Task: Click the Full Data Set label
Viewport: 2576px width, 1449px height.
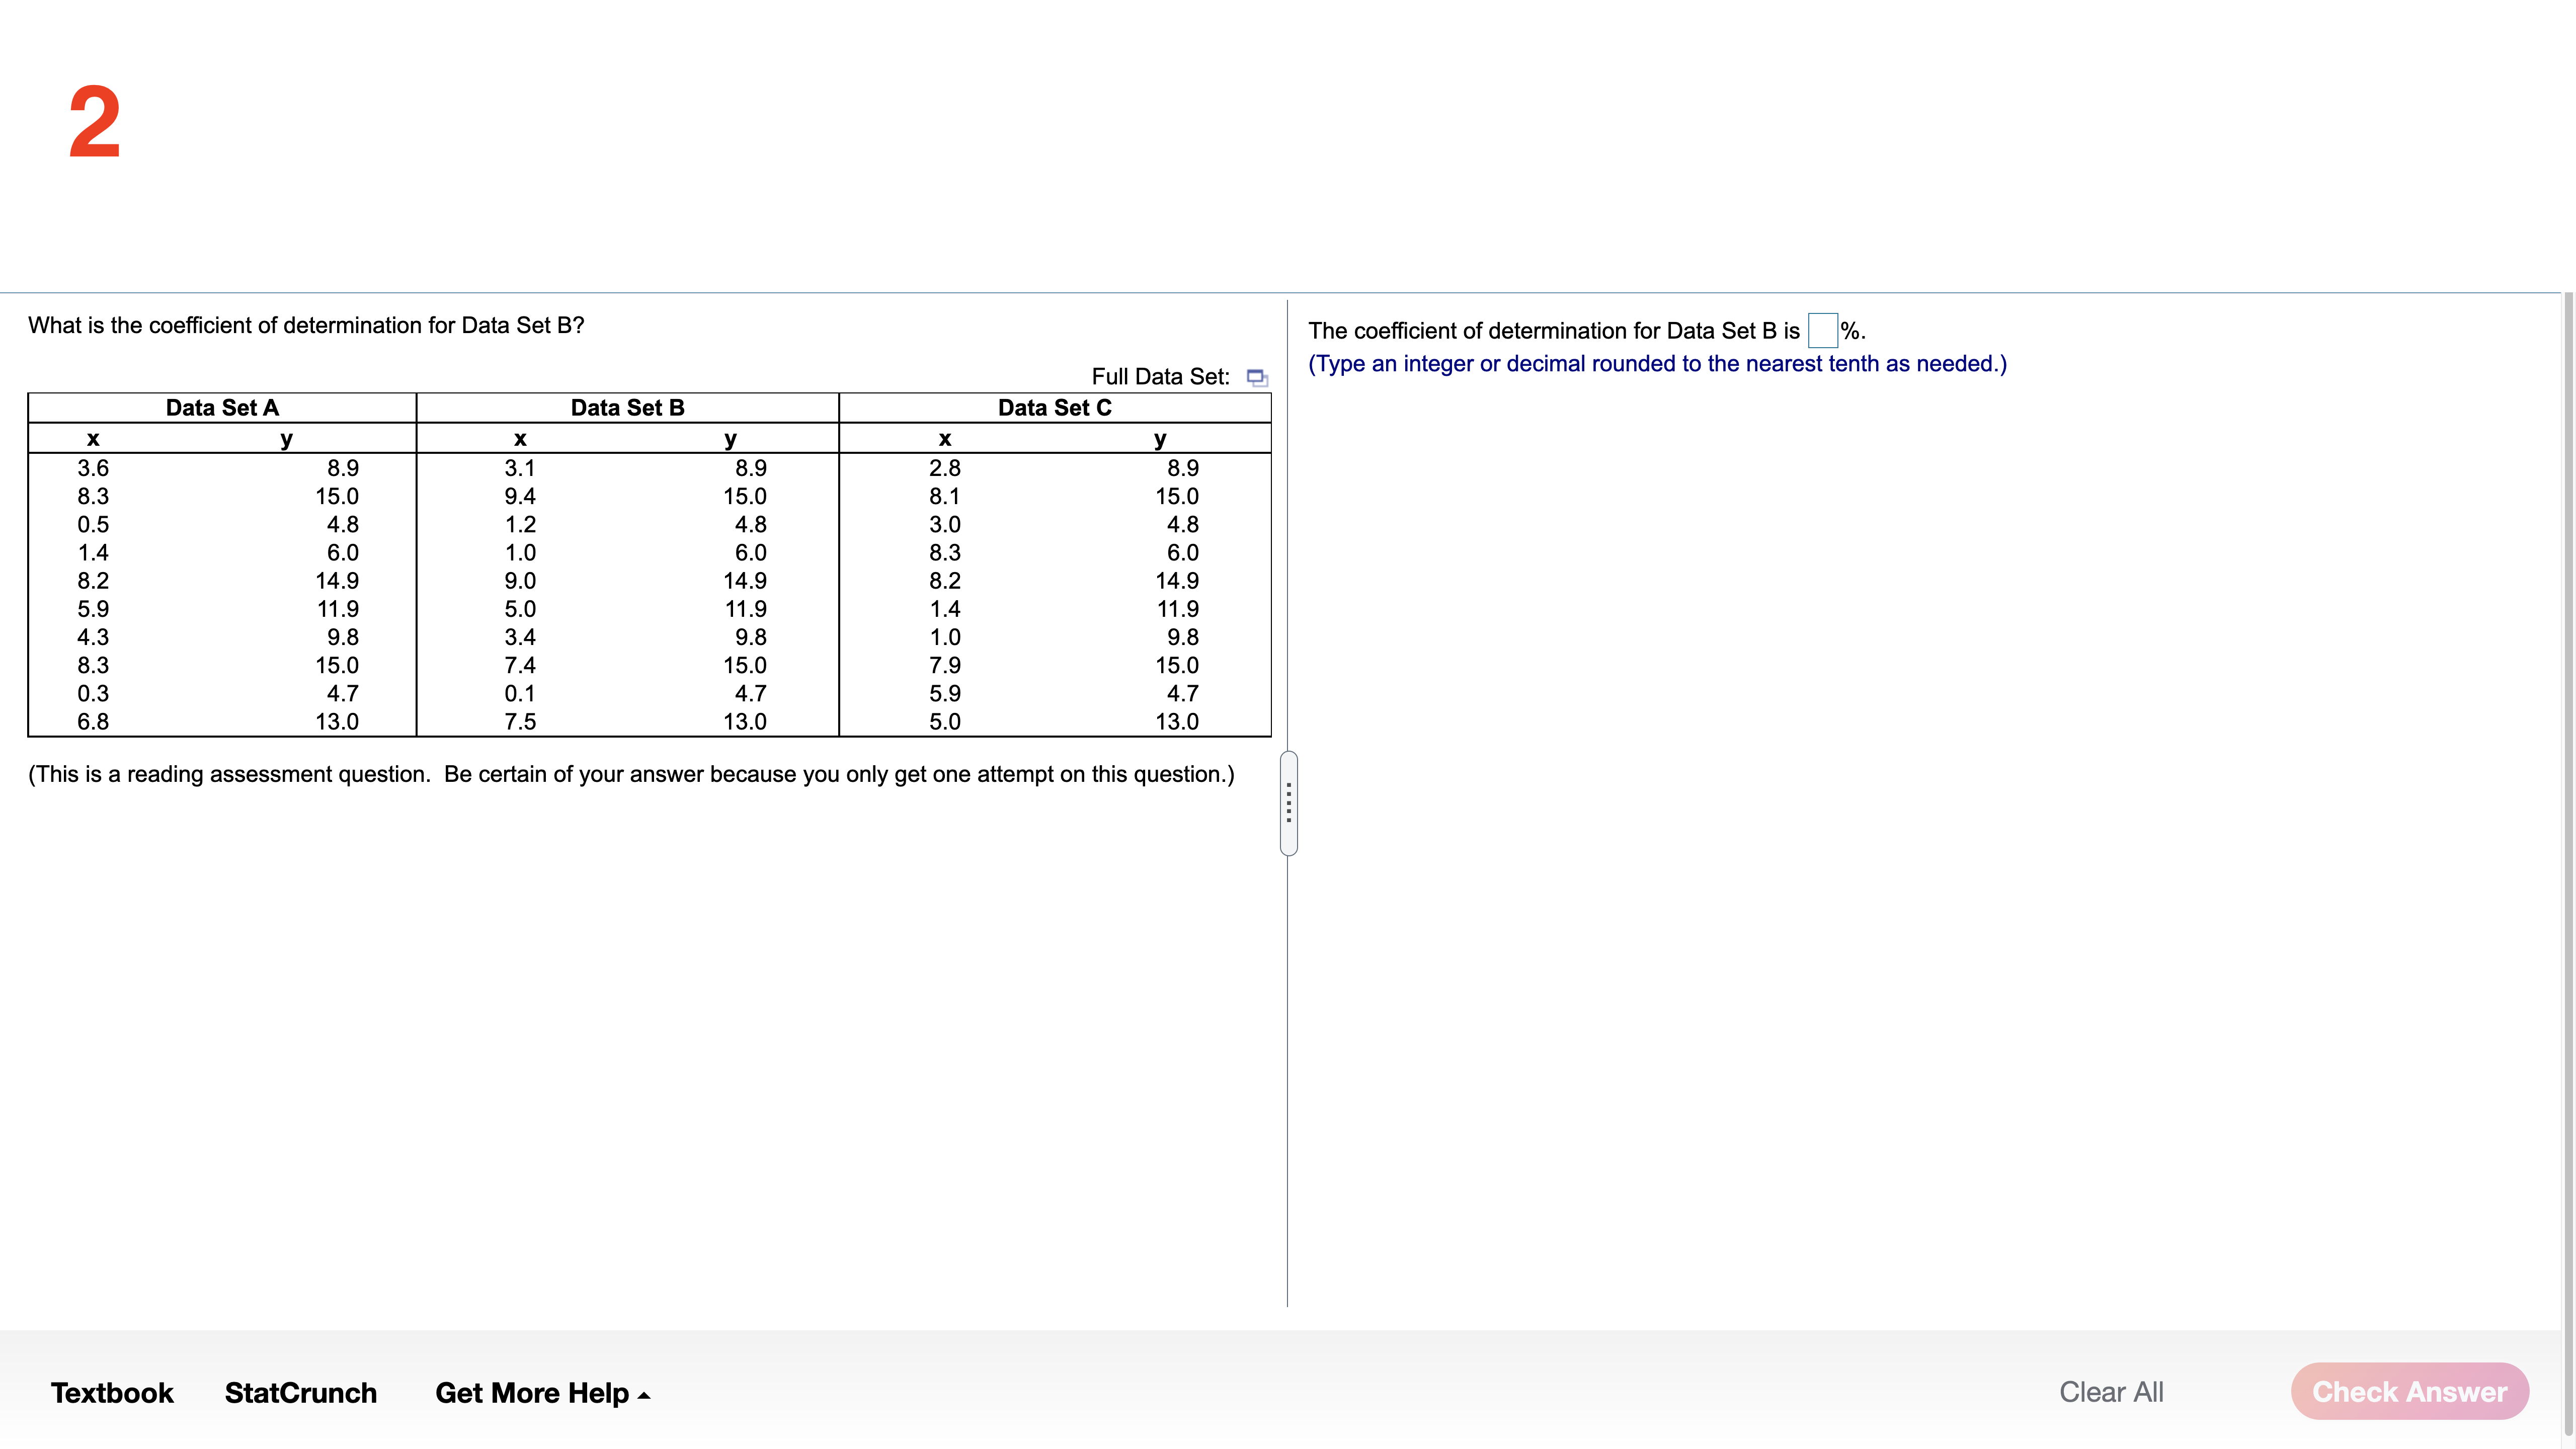Action: pyautogui.click(x=1161, y=376)
